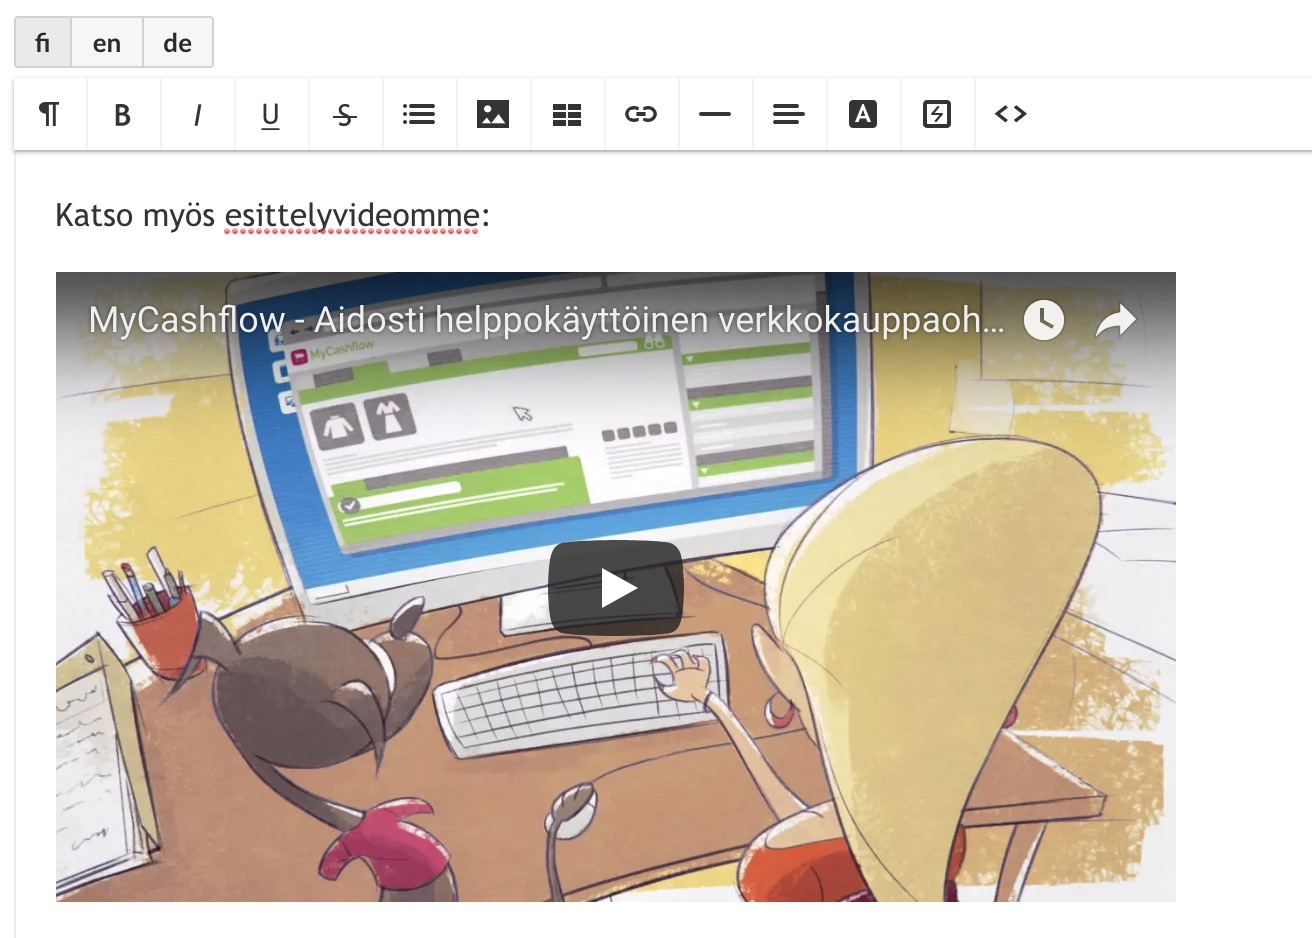Viewport: 1312px width, 938px height.
Task: Click the lightning bolt snippet icon
Action: click(937, 114)
